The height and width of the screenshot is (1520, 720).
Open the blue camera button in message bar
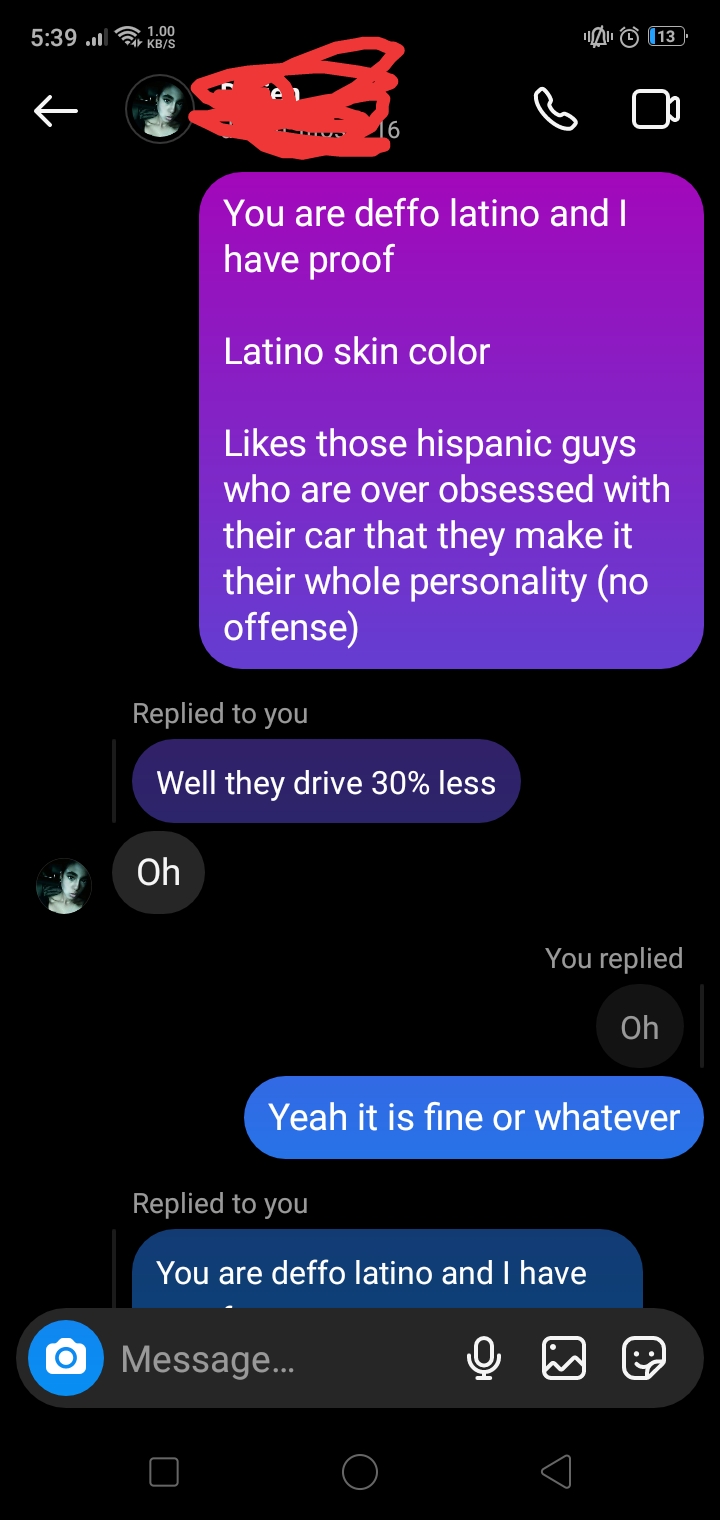pyautogui.click(x=66, y=1358)
